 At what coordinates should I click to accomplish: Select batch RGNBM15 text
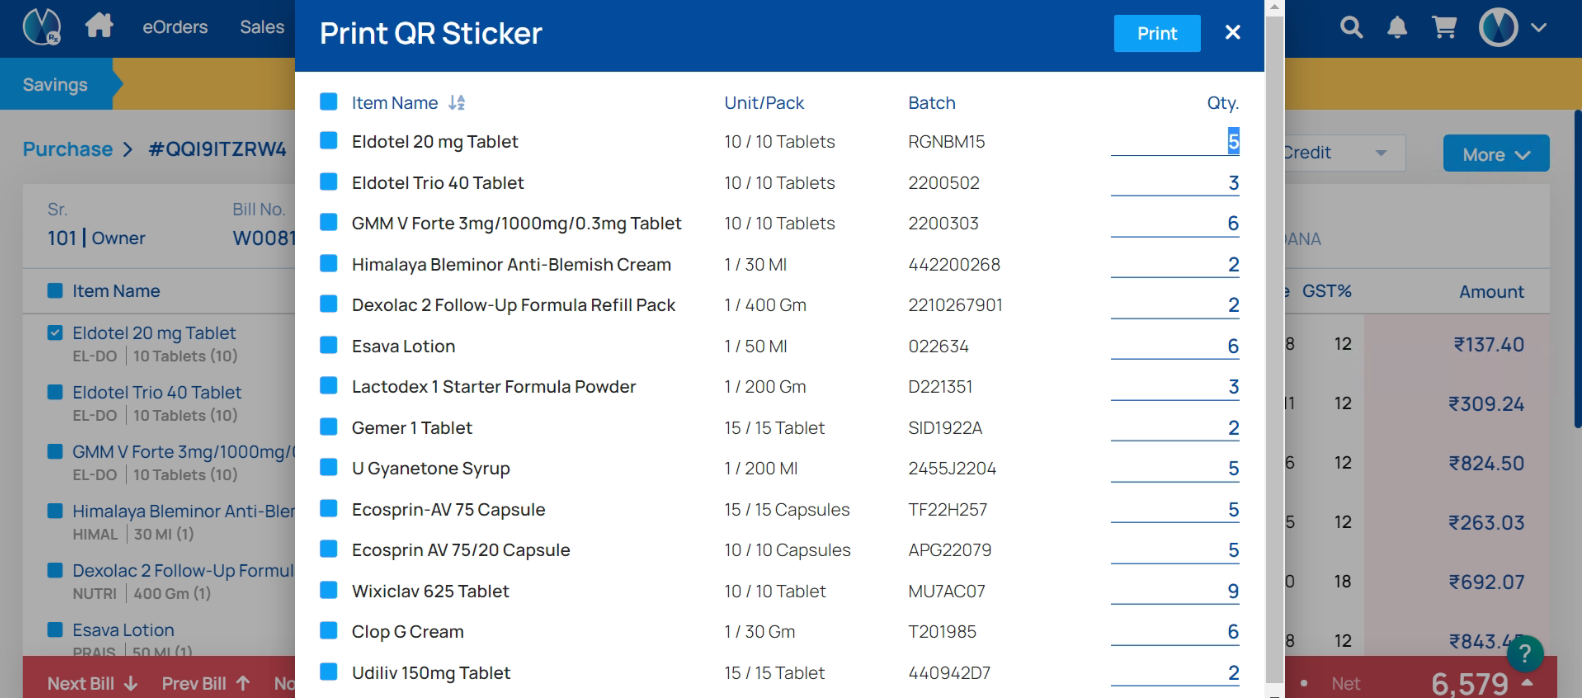[x=946, y=142]
